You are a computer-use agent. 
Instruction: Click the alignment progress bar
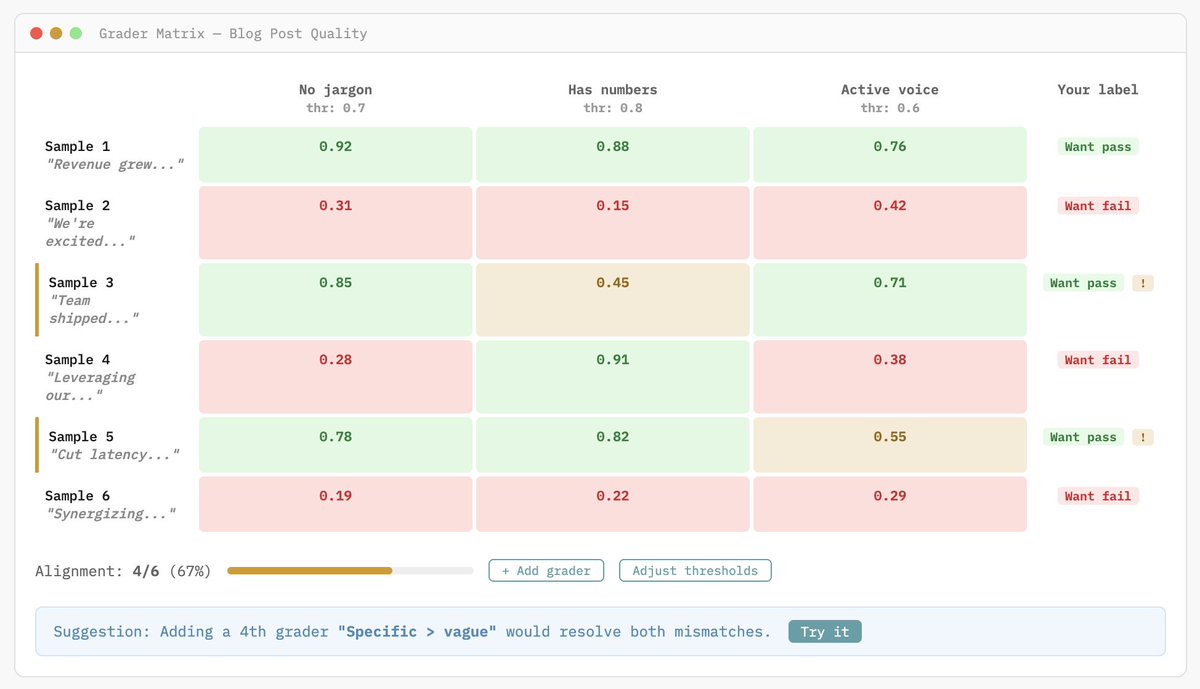pos(350,571)
